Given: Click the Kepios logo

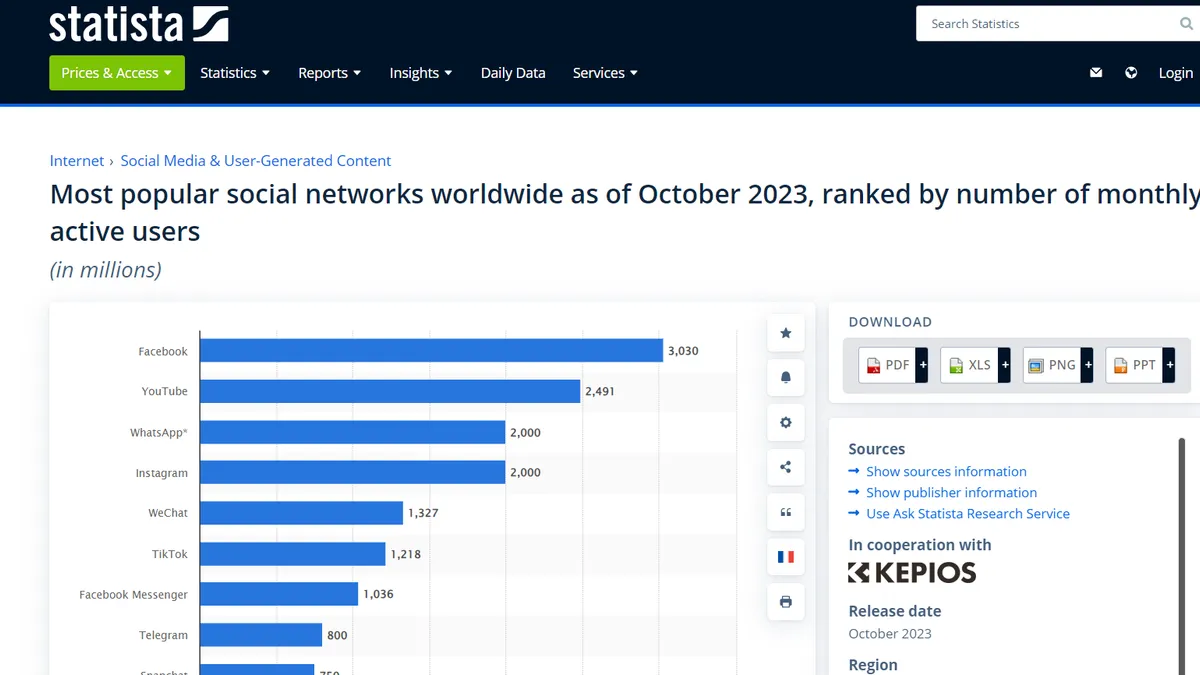Looking at the screenshot, I should [912, 573].
